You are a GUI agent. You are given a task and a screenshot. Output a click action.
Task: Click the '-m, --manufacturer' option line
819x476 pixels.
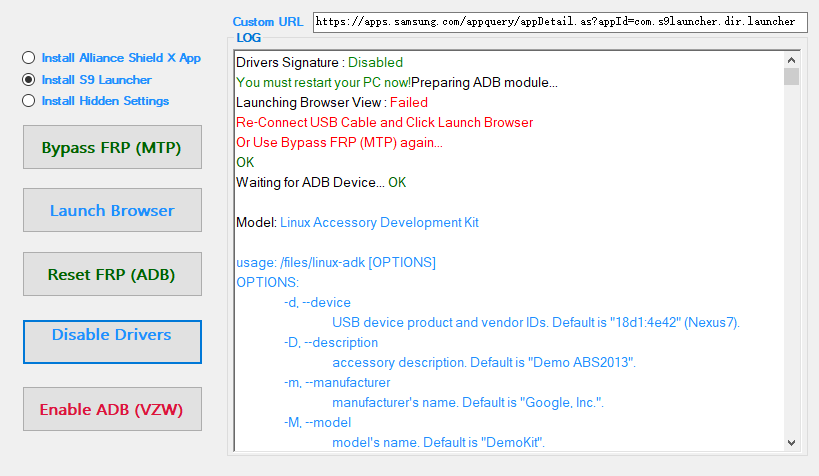pos(337,382)
